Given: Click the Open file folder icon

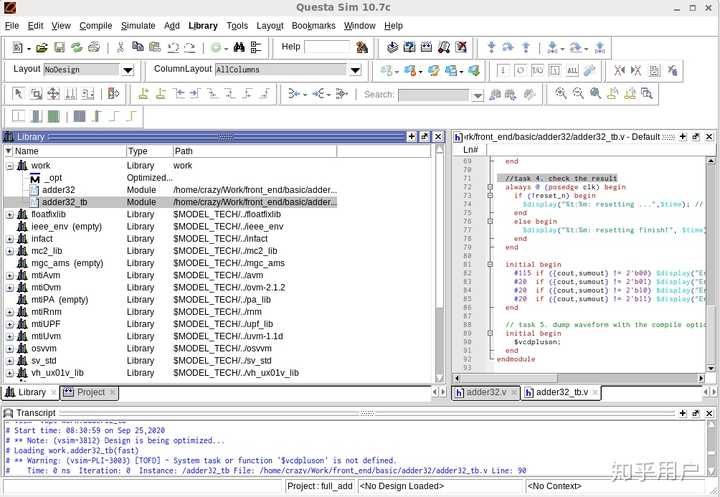Looking at the screenshot, I should 41,47.
